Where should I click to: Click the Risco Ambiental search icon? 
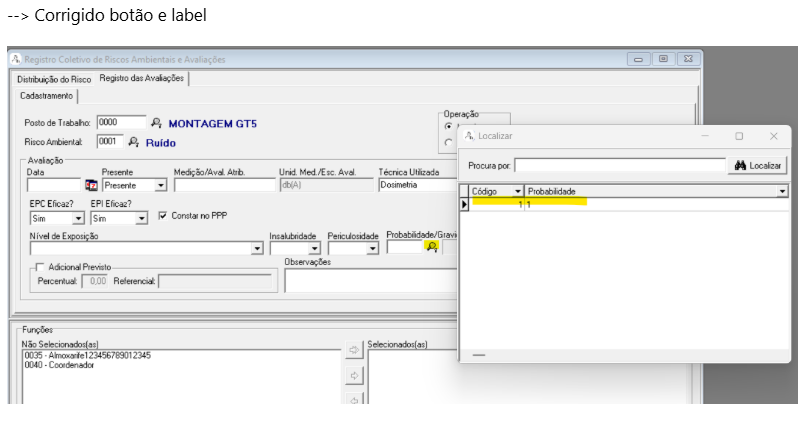[134, 142]
